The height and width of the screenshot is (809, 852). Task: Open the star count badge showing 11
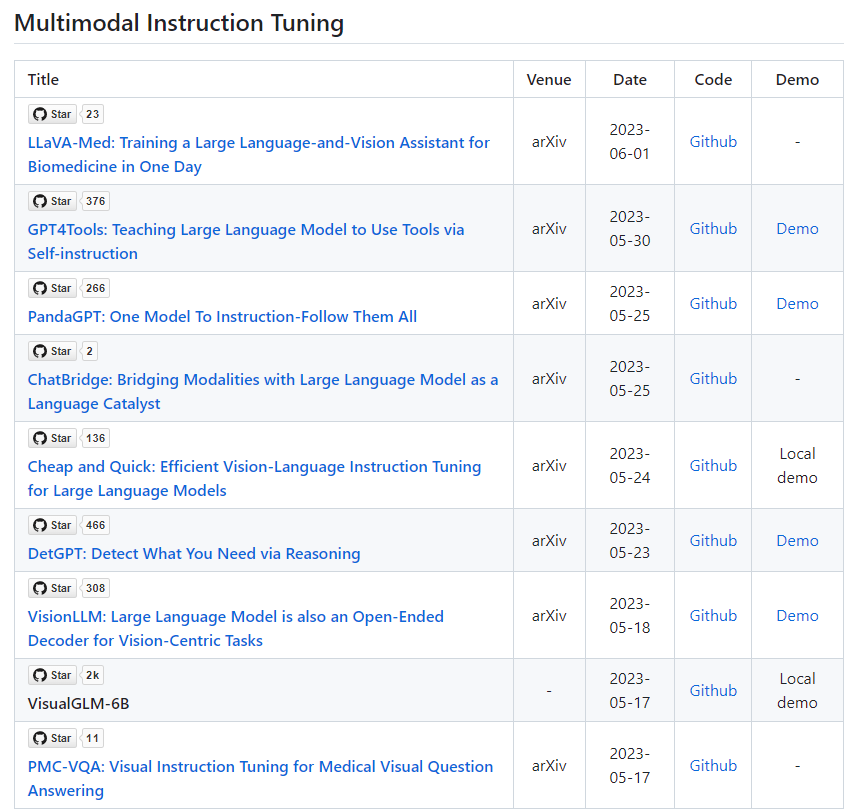click(x=92, y=738)
